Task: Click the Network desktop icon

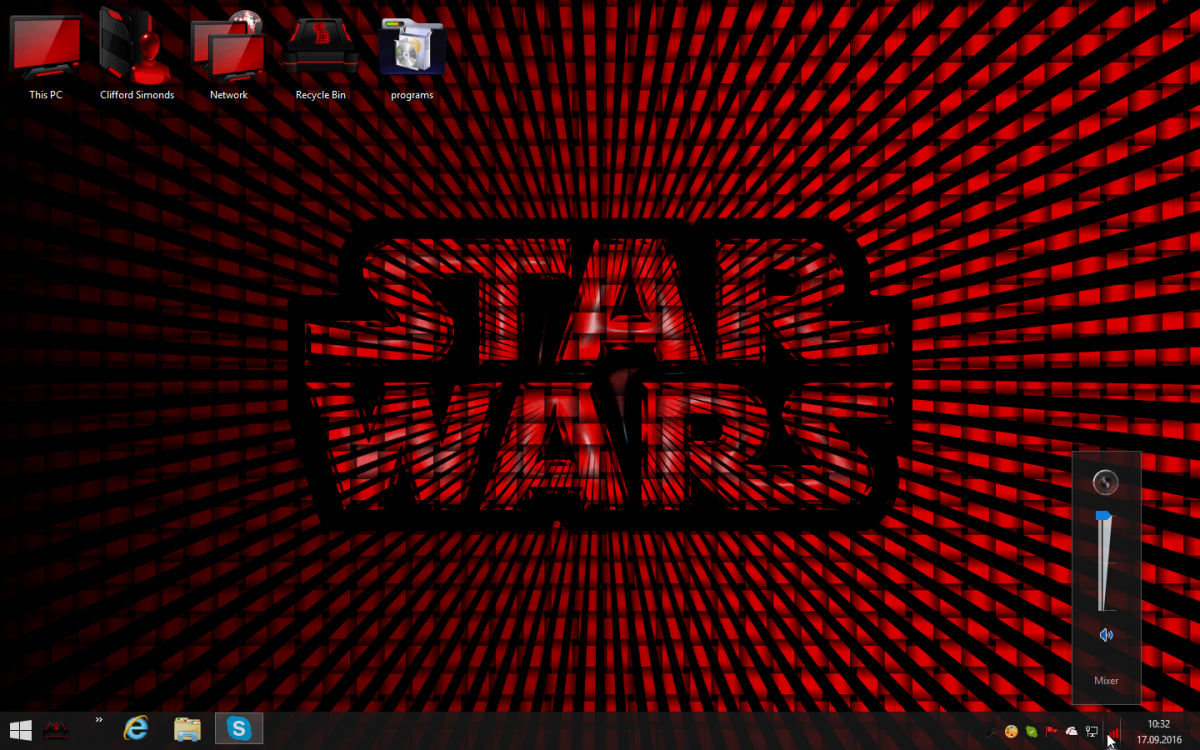Action: coord(228,50)
